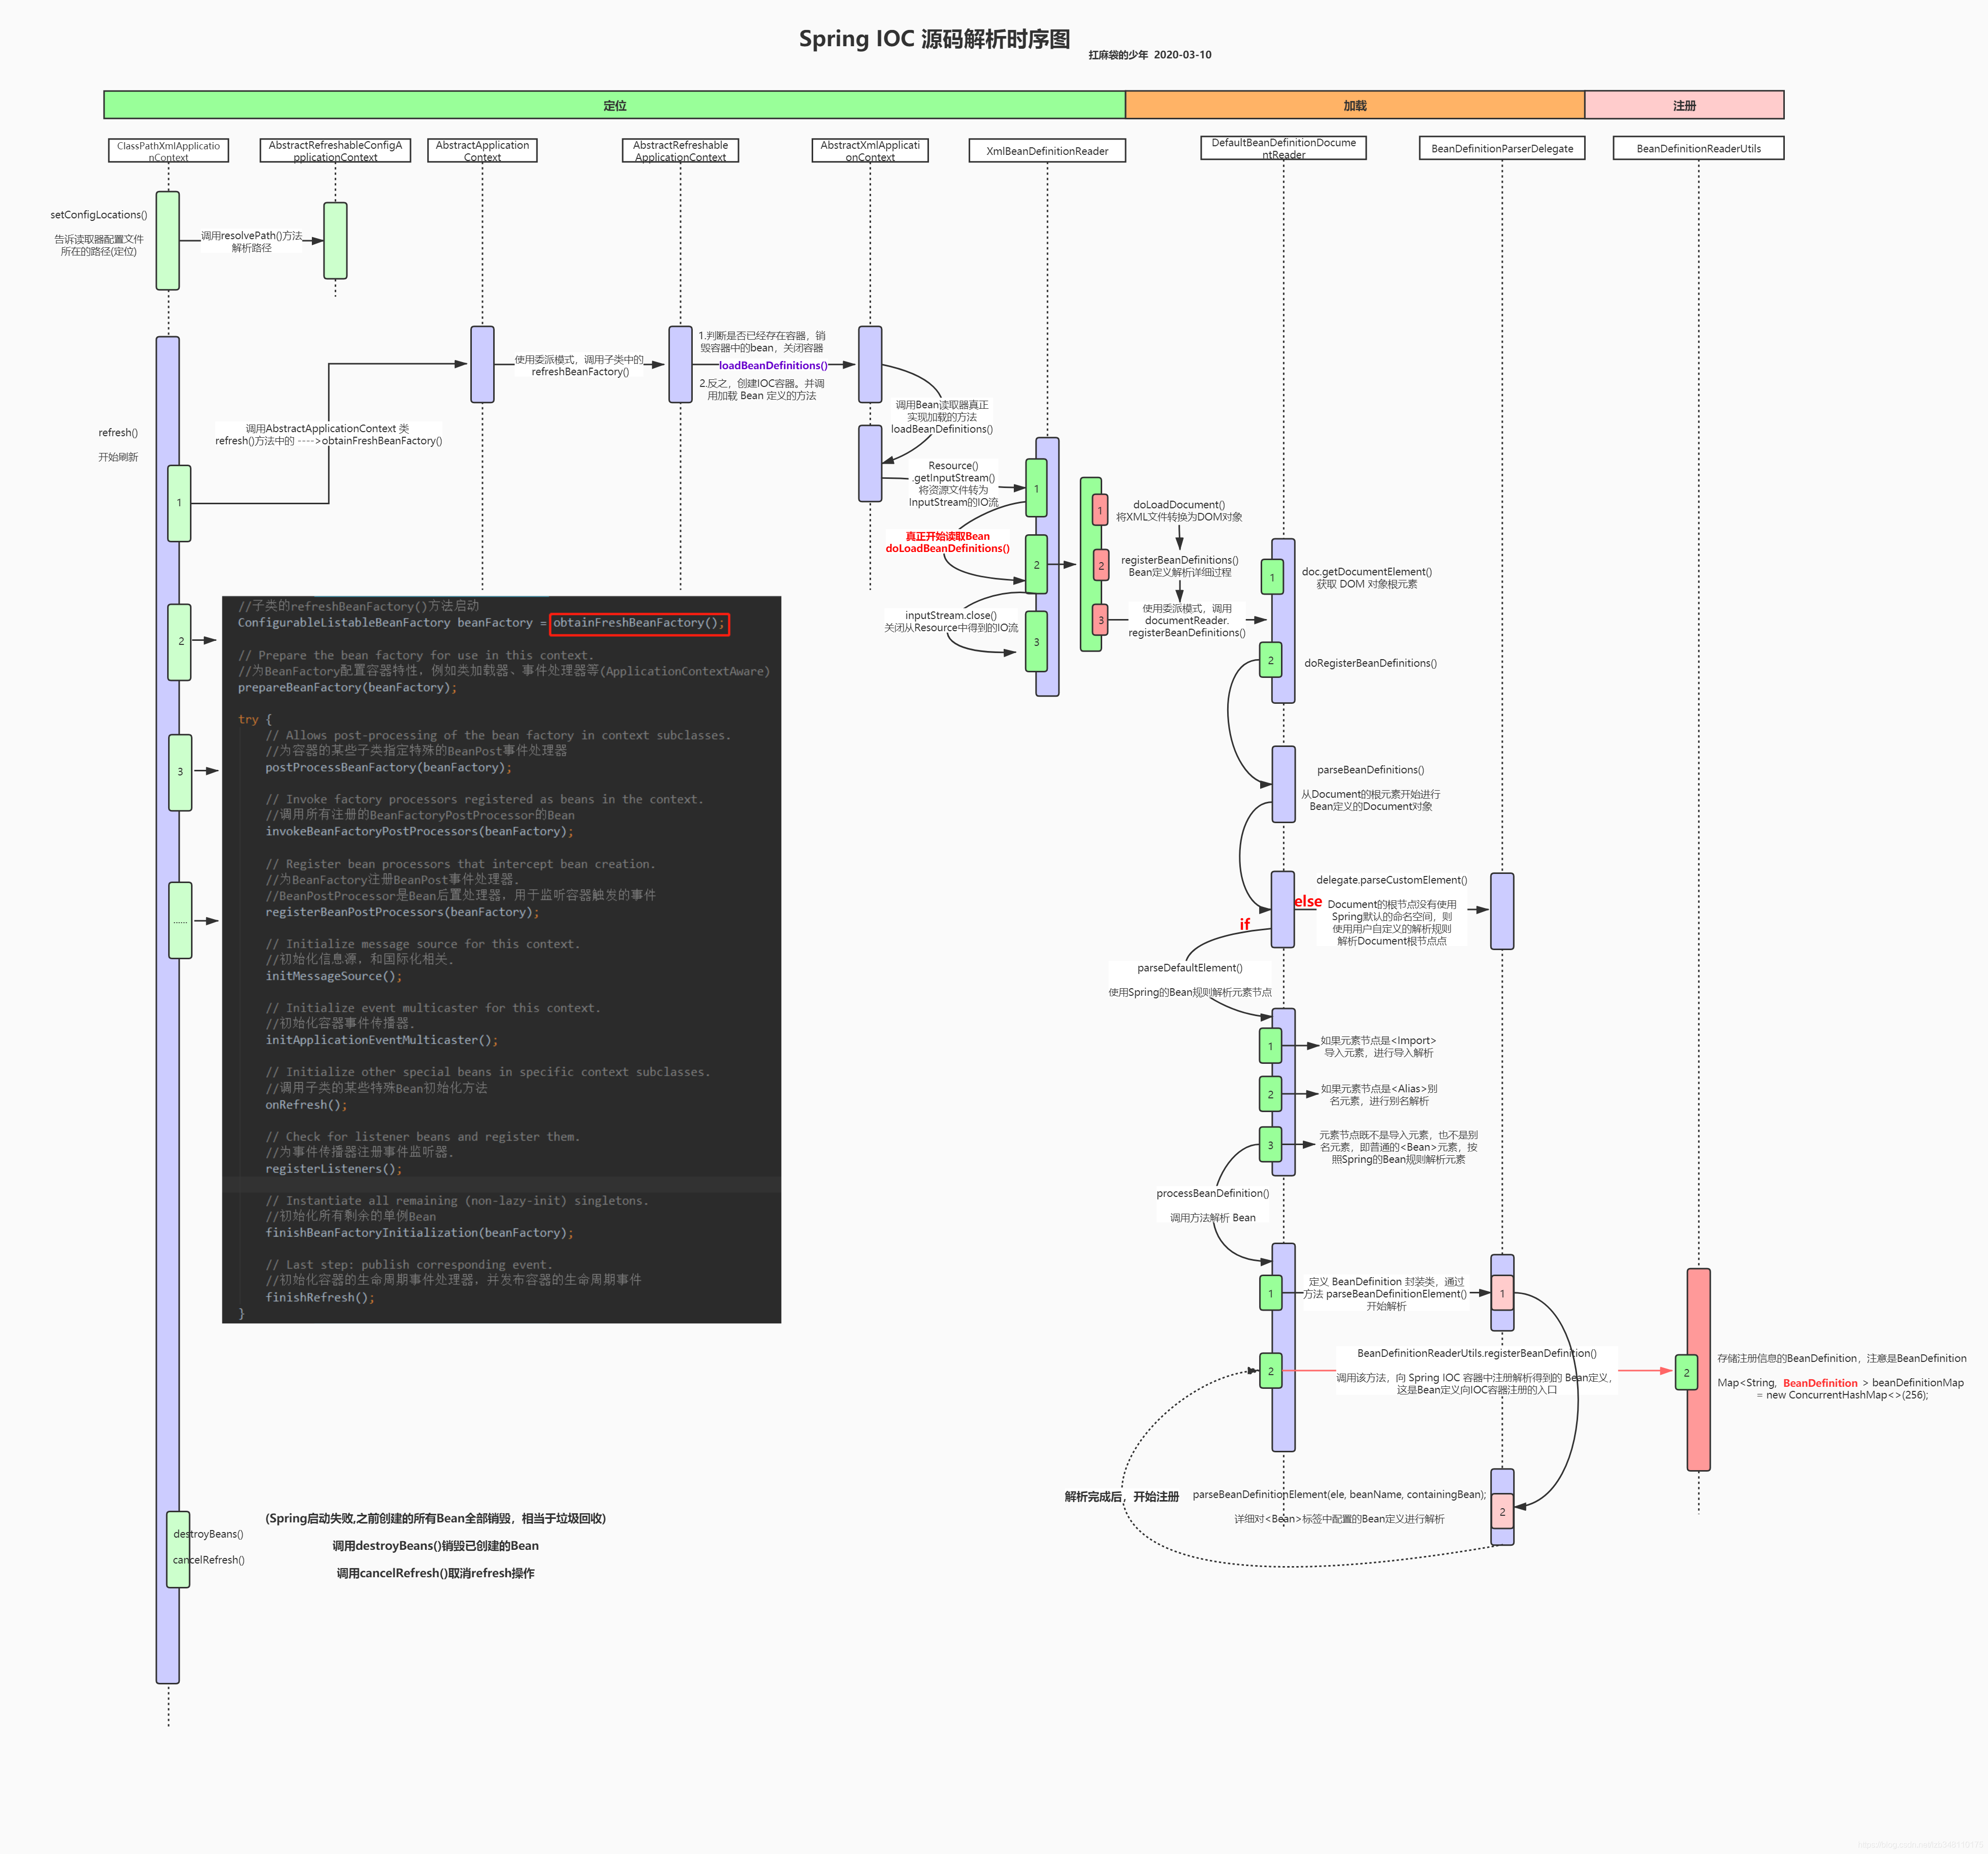
Task: Click the AbstractRefreshableApplicationContext lifeline header
Action: [x=680, y=151]
